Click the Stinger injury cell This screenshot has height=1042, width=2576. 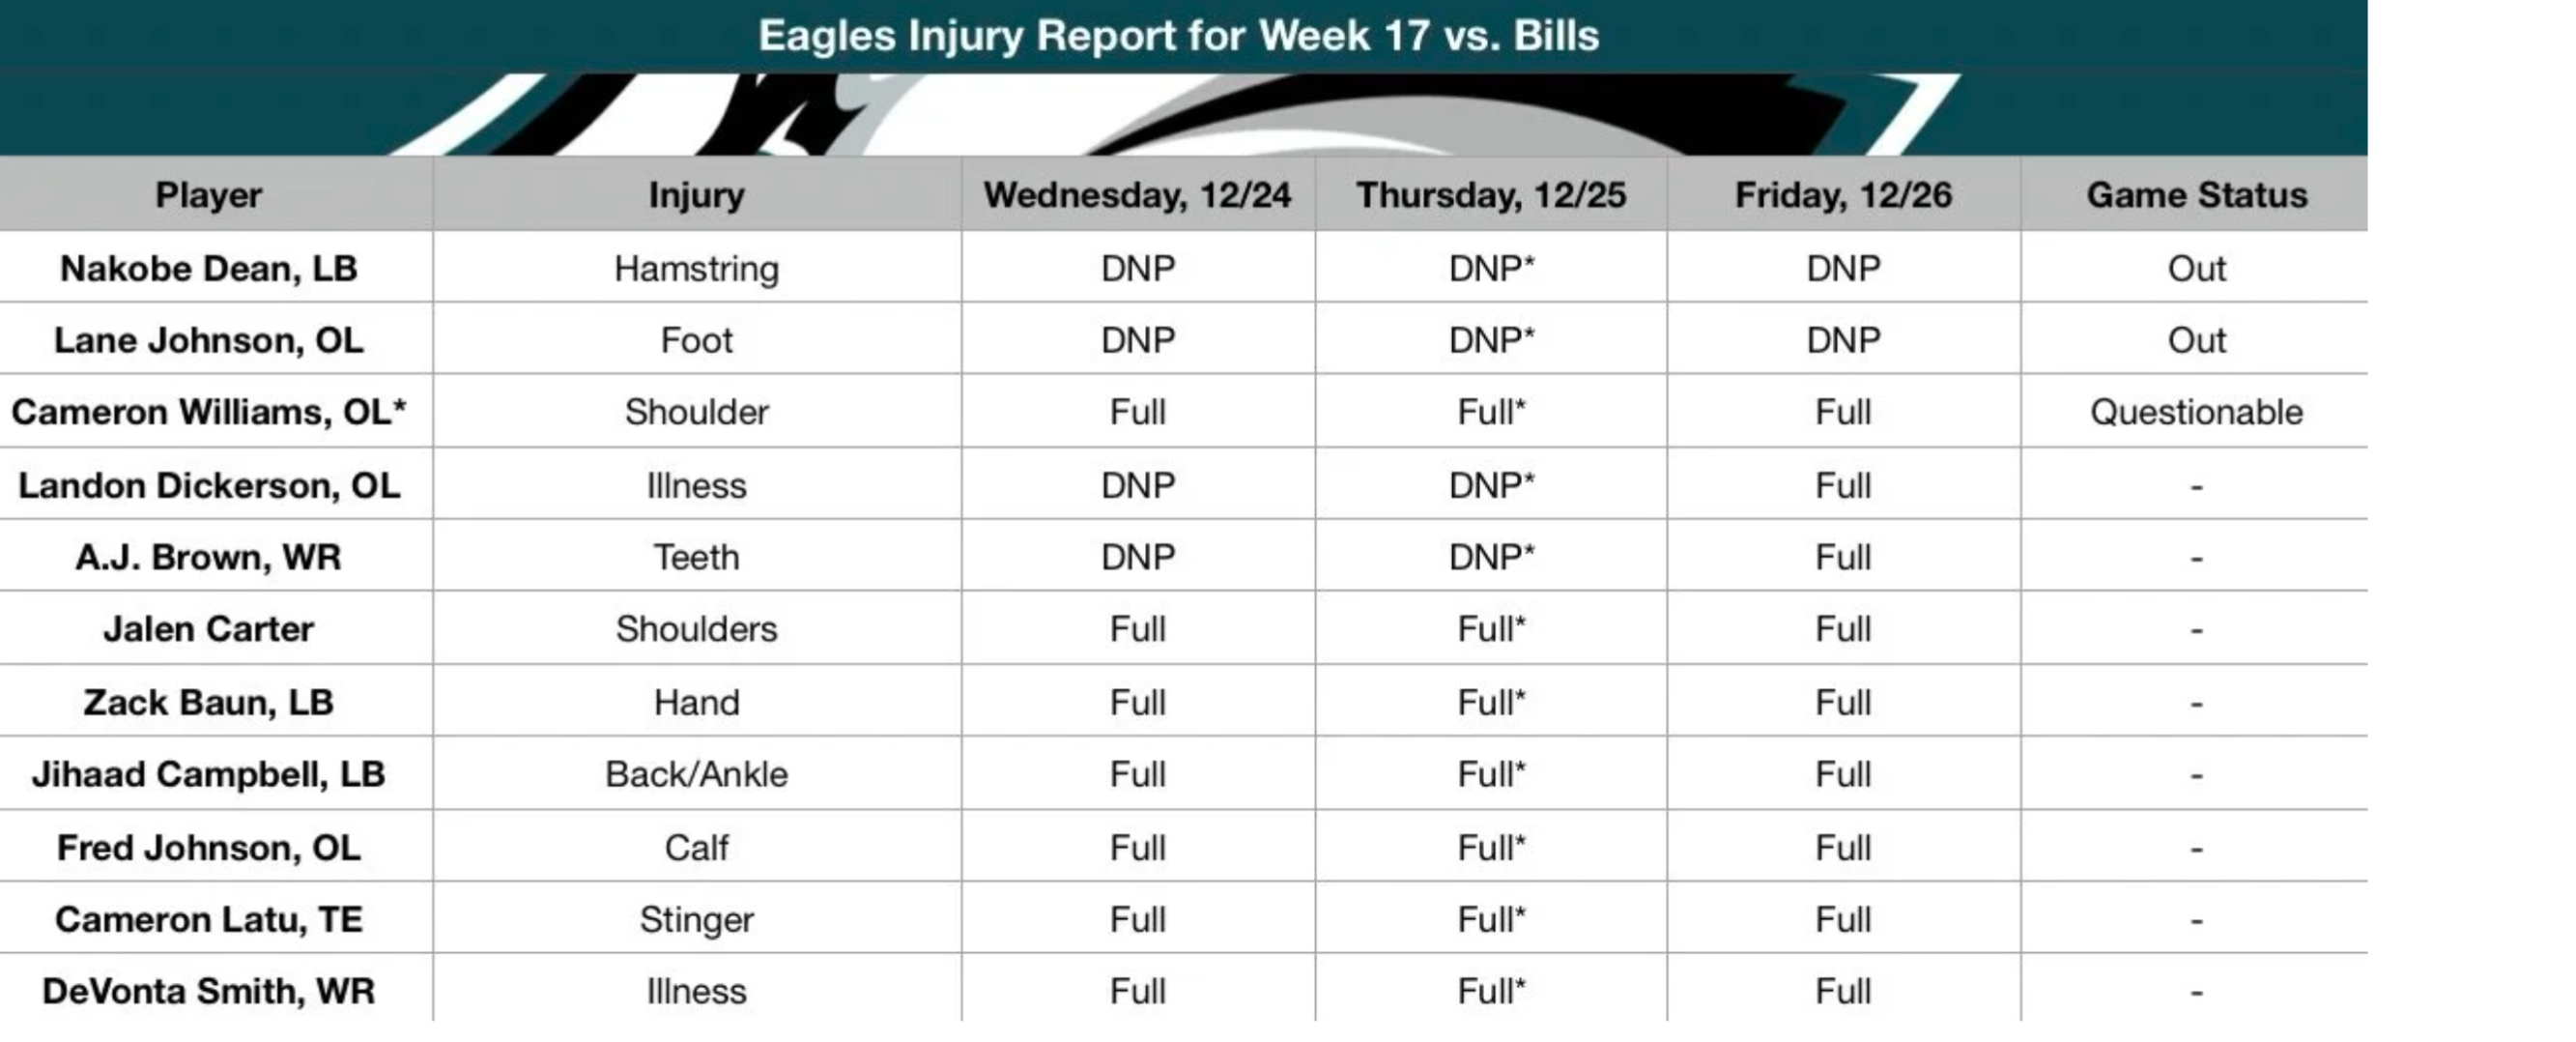coord(696,919)
